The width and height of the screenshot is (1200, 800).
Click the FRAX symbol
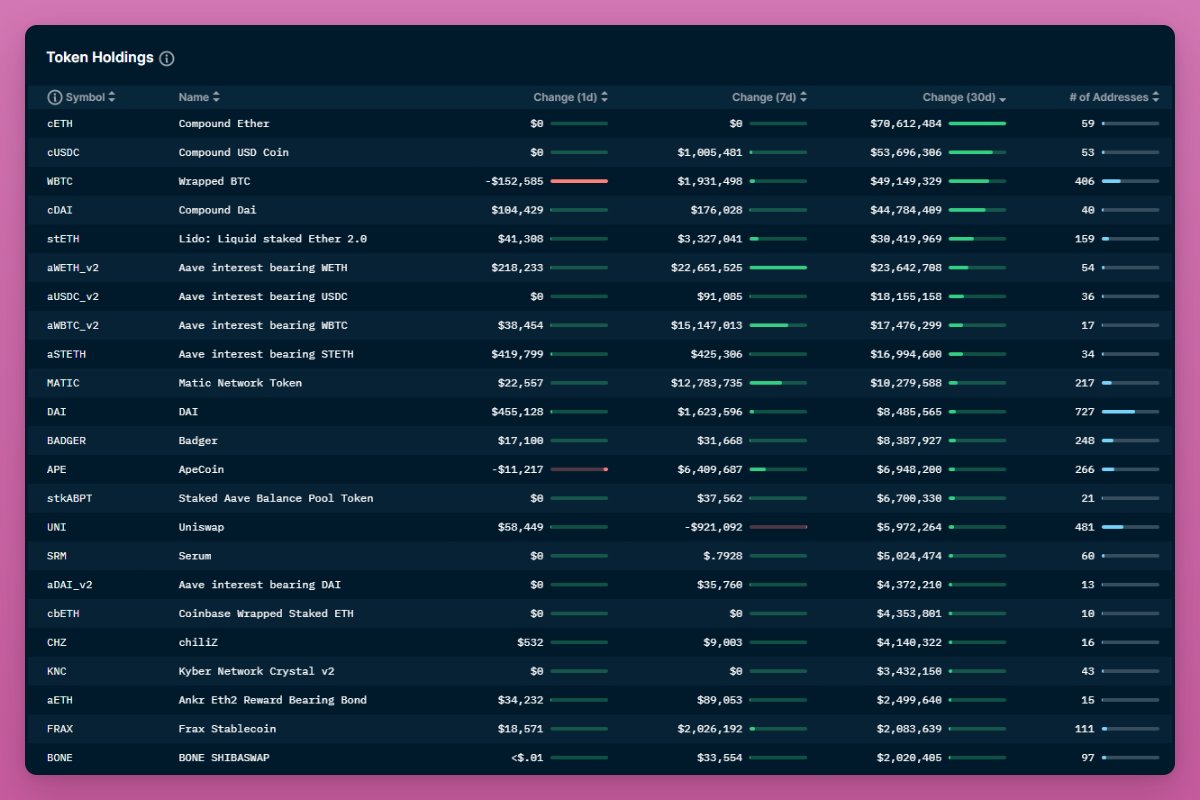(x=60, y=729)
